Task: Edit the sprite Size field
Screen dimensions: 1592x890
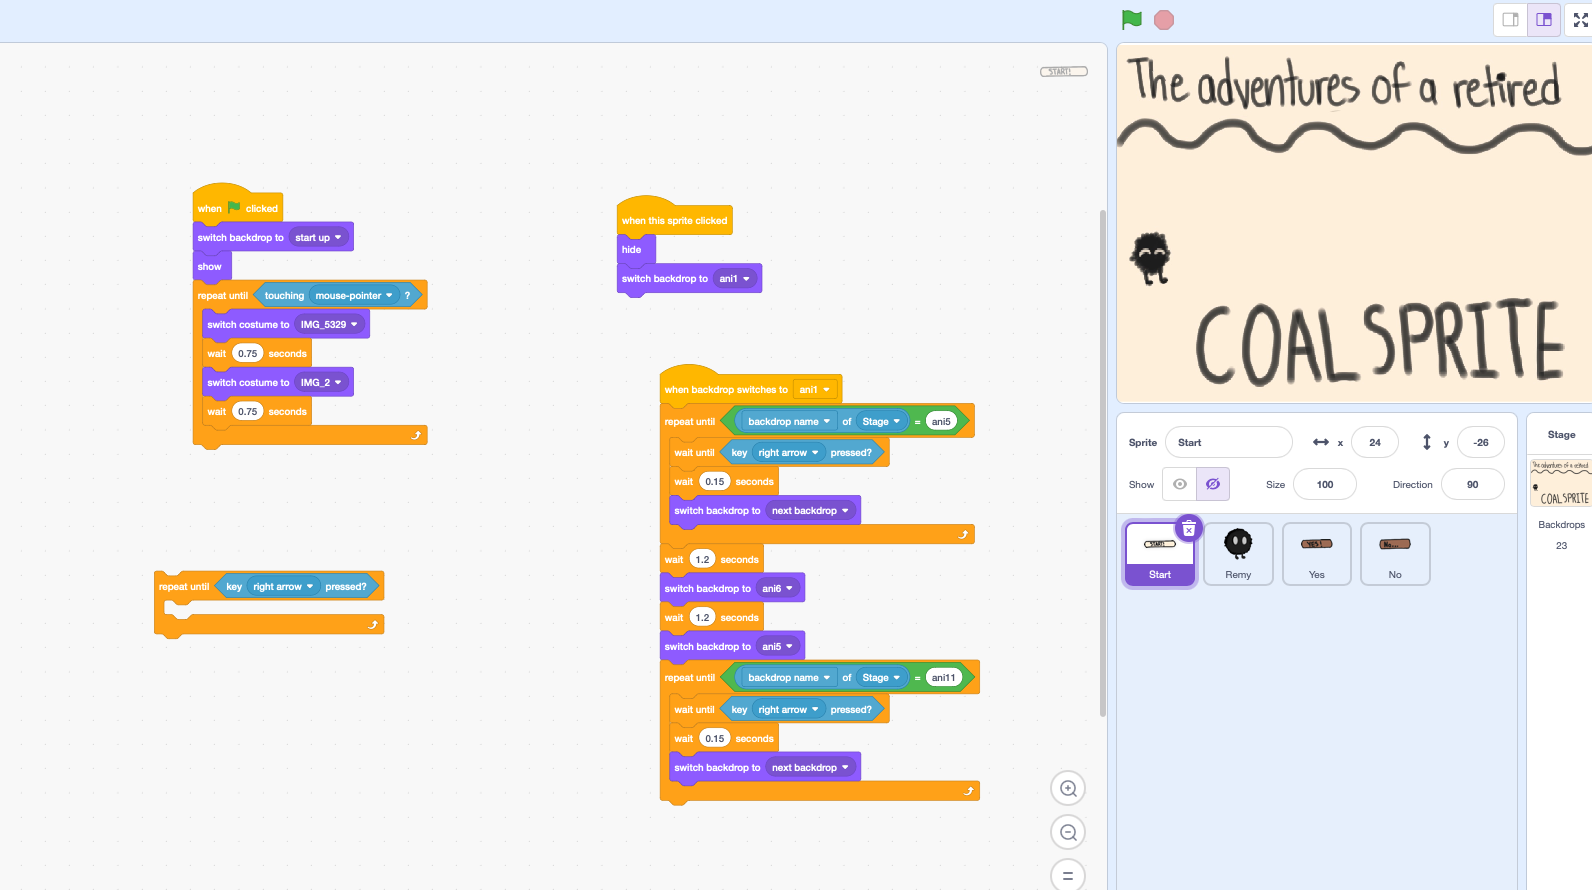Action: pos(1325,484)
